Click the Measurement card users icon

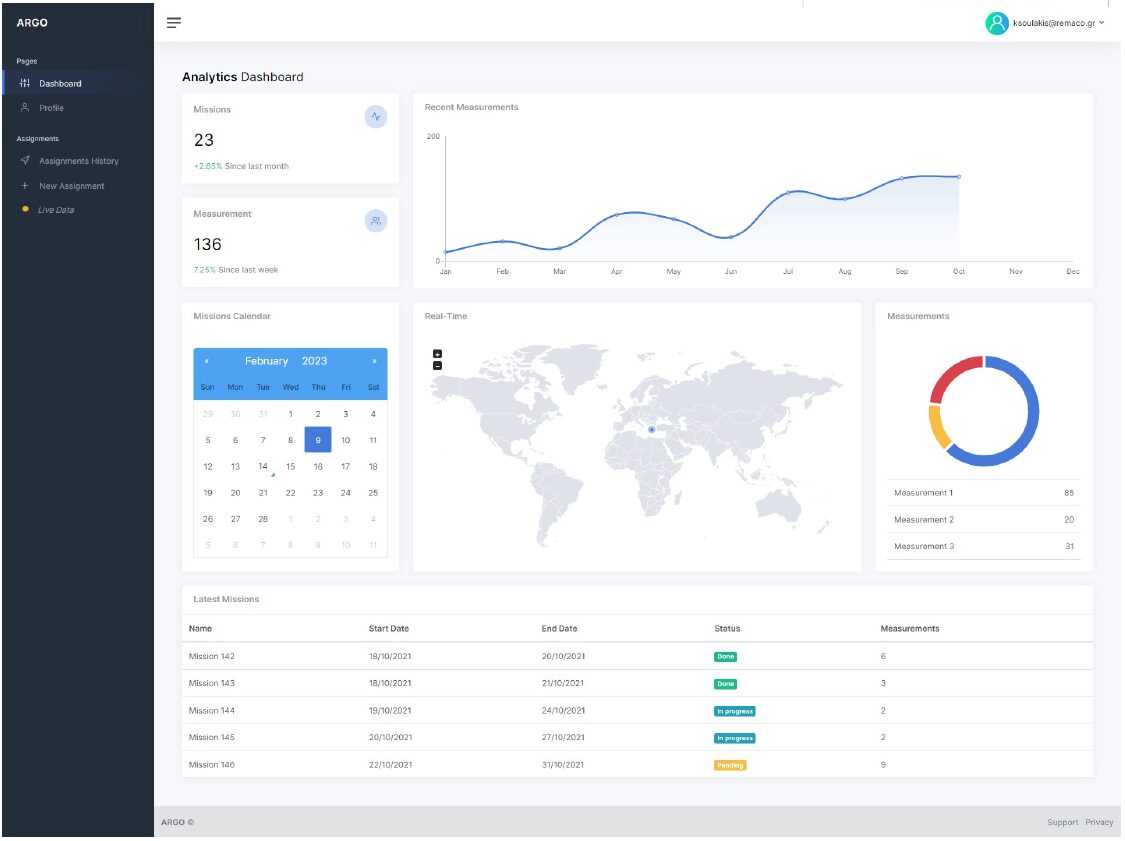tap(376, 221)
